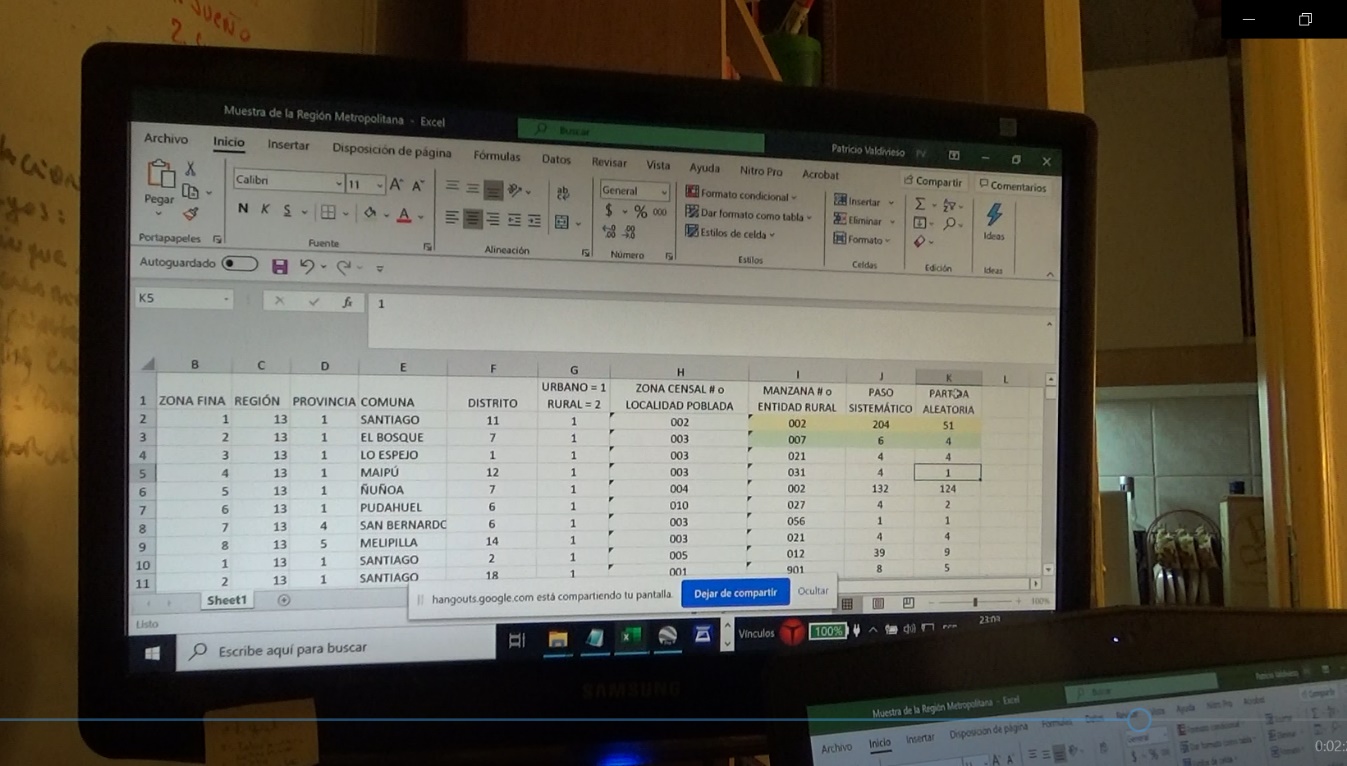Click the red Font Color A

pyautogui.click(x=404, y=215)
